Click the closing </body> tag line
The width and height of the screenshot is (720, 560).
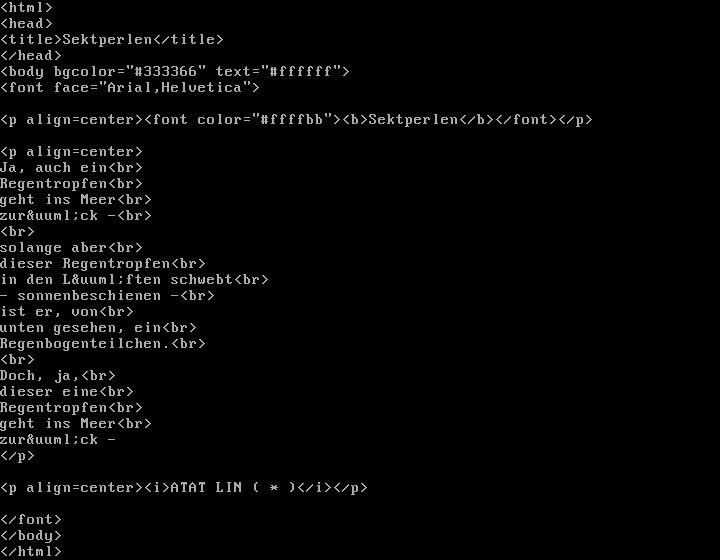point(30,536)
